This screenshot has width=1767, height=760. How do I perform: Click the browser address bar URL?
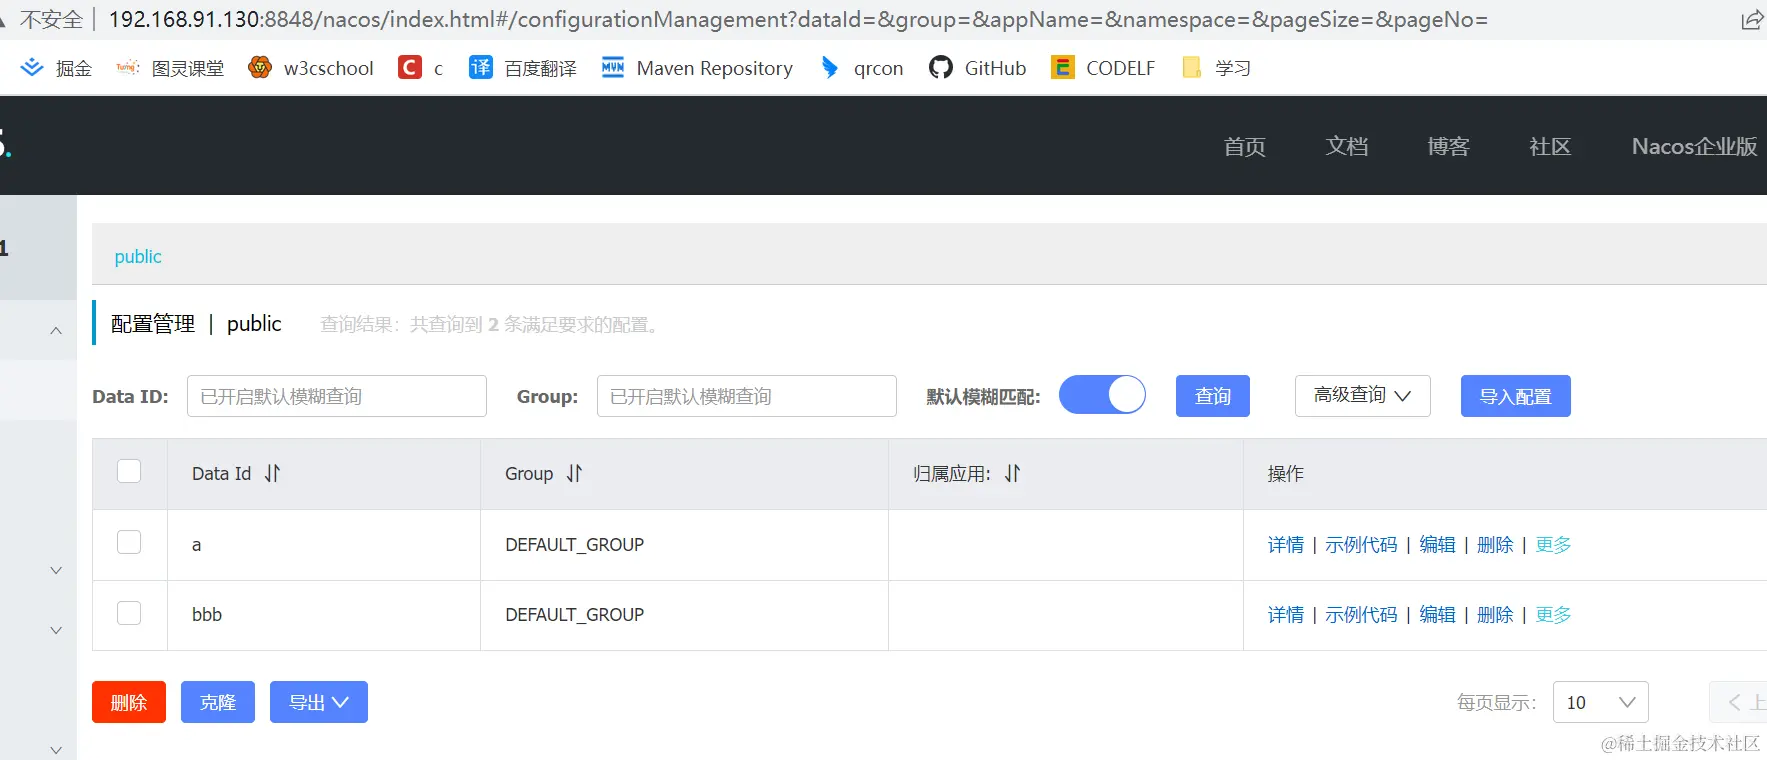click(798, 20)
